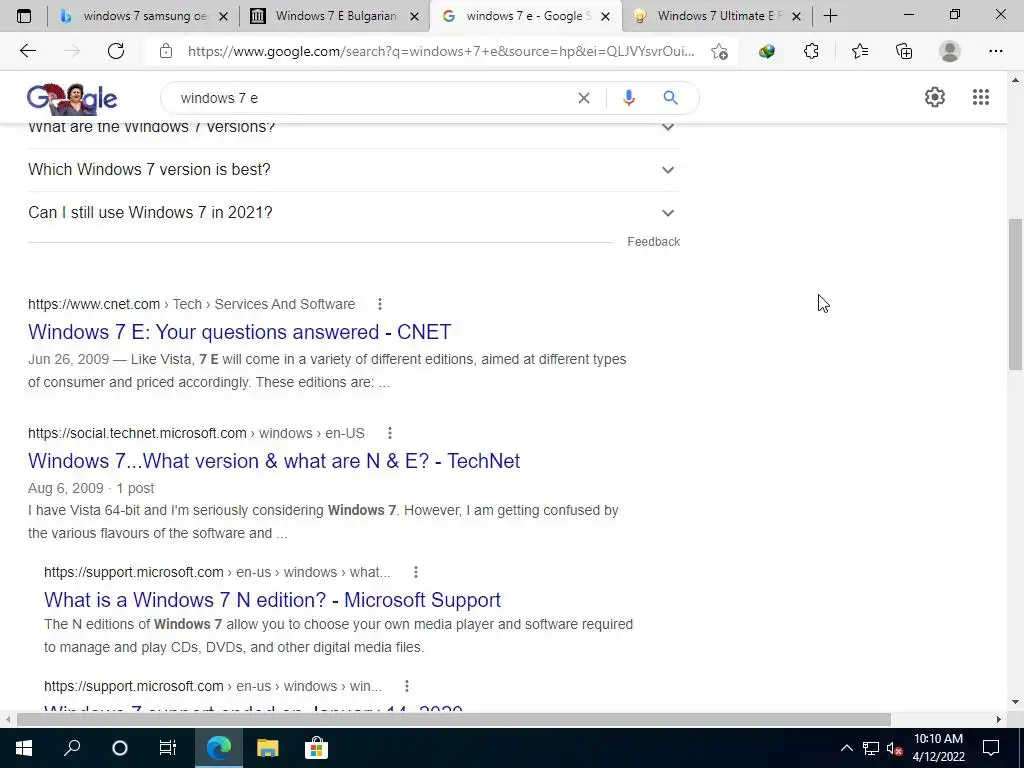Image resolution: width=1024 pixels, height=768 pixels.
Task: Clear the Google search box
Action: 584,98
